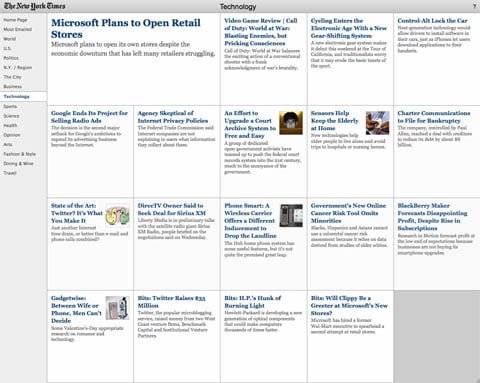Click The New York Times logo
This screenshot has width=480, height=383.
click(35, 6)
